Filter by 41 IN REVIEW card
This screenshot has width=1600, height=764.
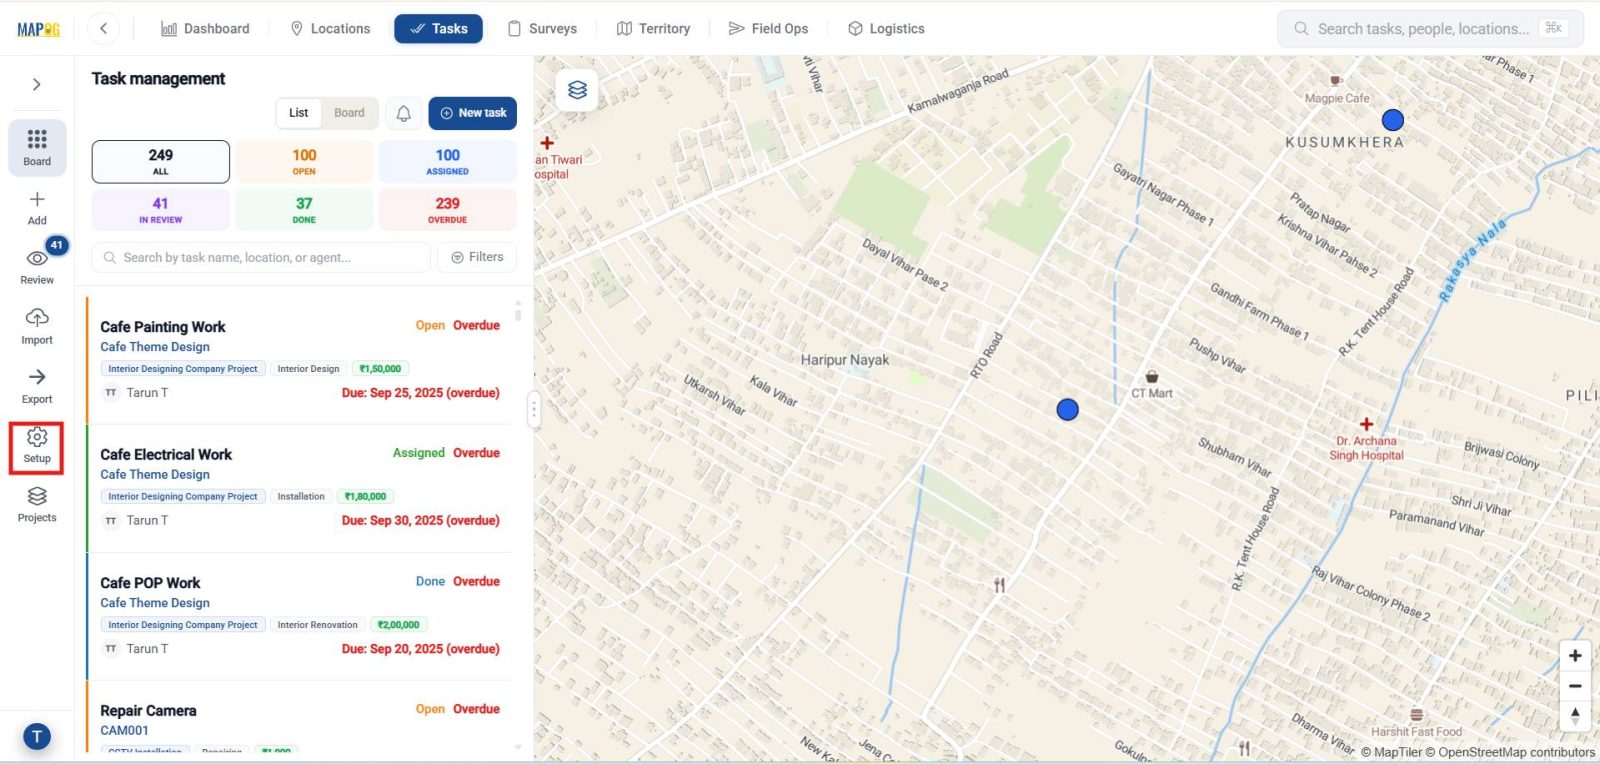[161, 210]
